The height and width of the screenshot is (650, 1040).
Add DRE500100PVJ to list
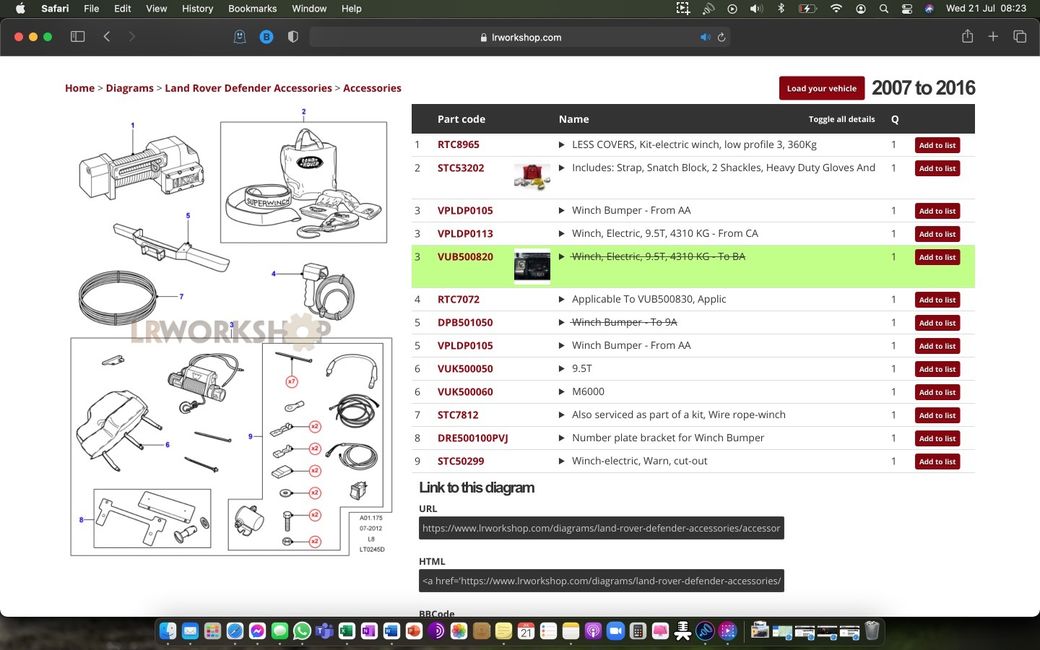[x=937, y=438]
